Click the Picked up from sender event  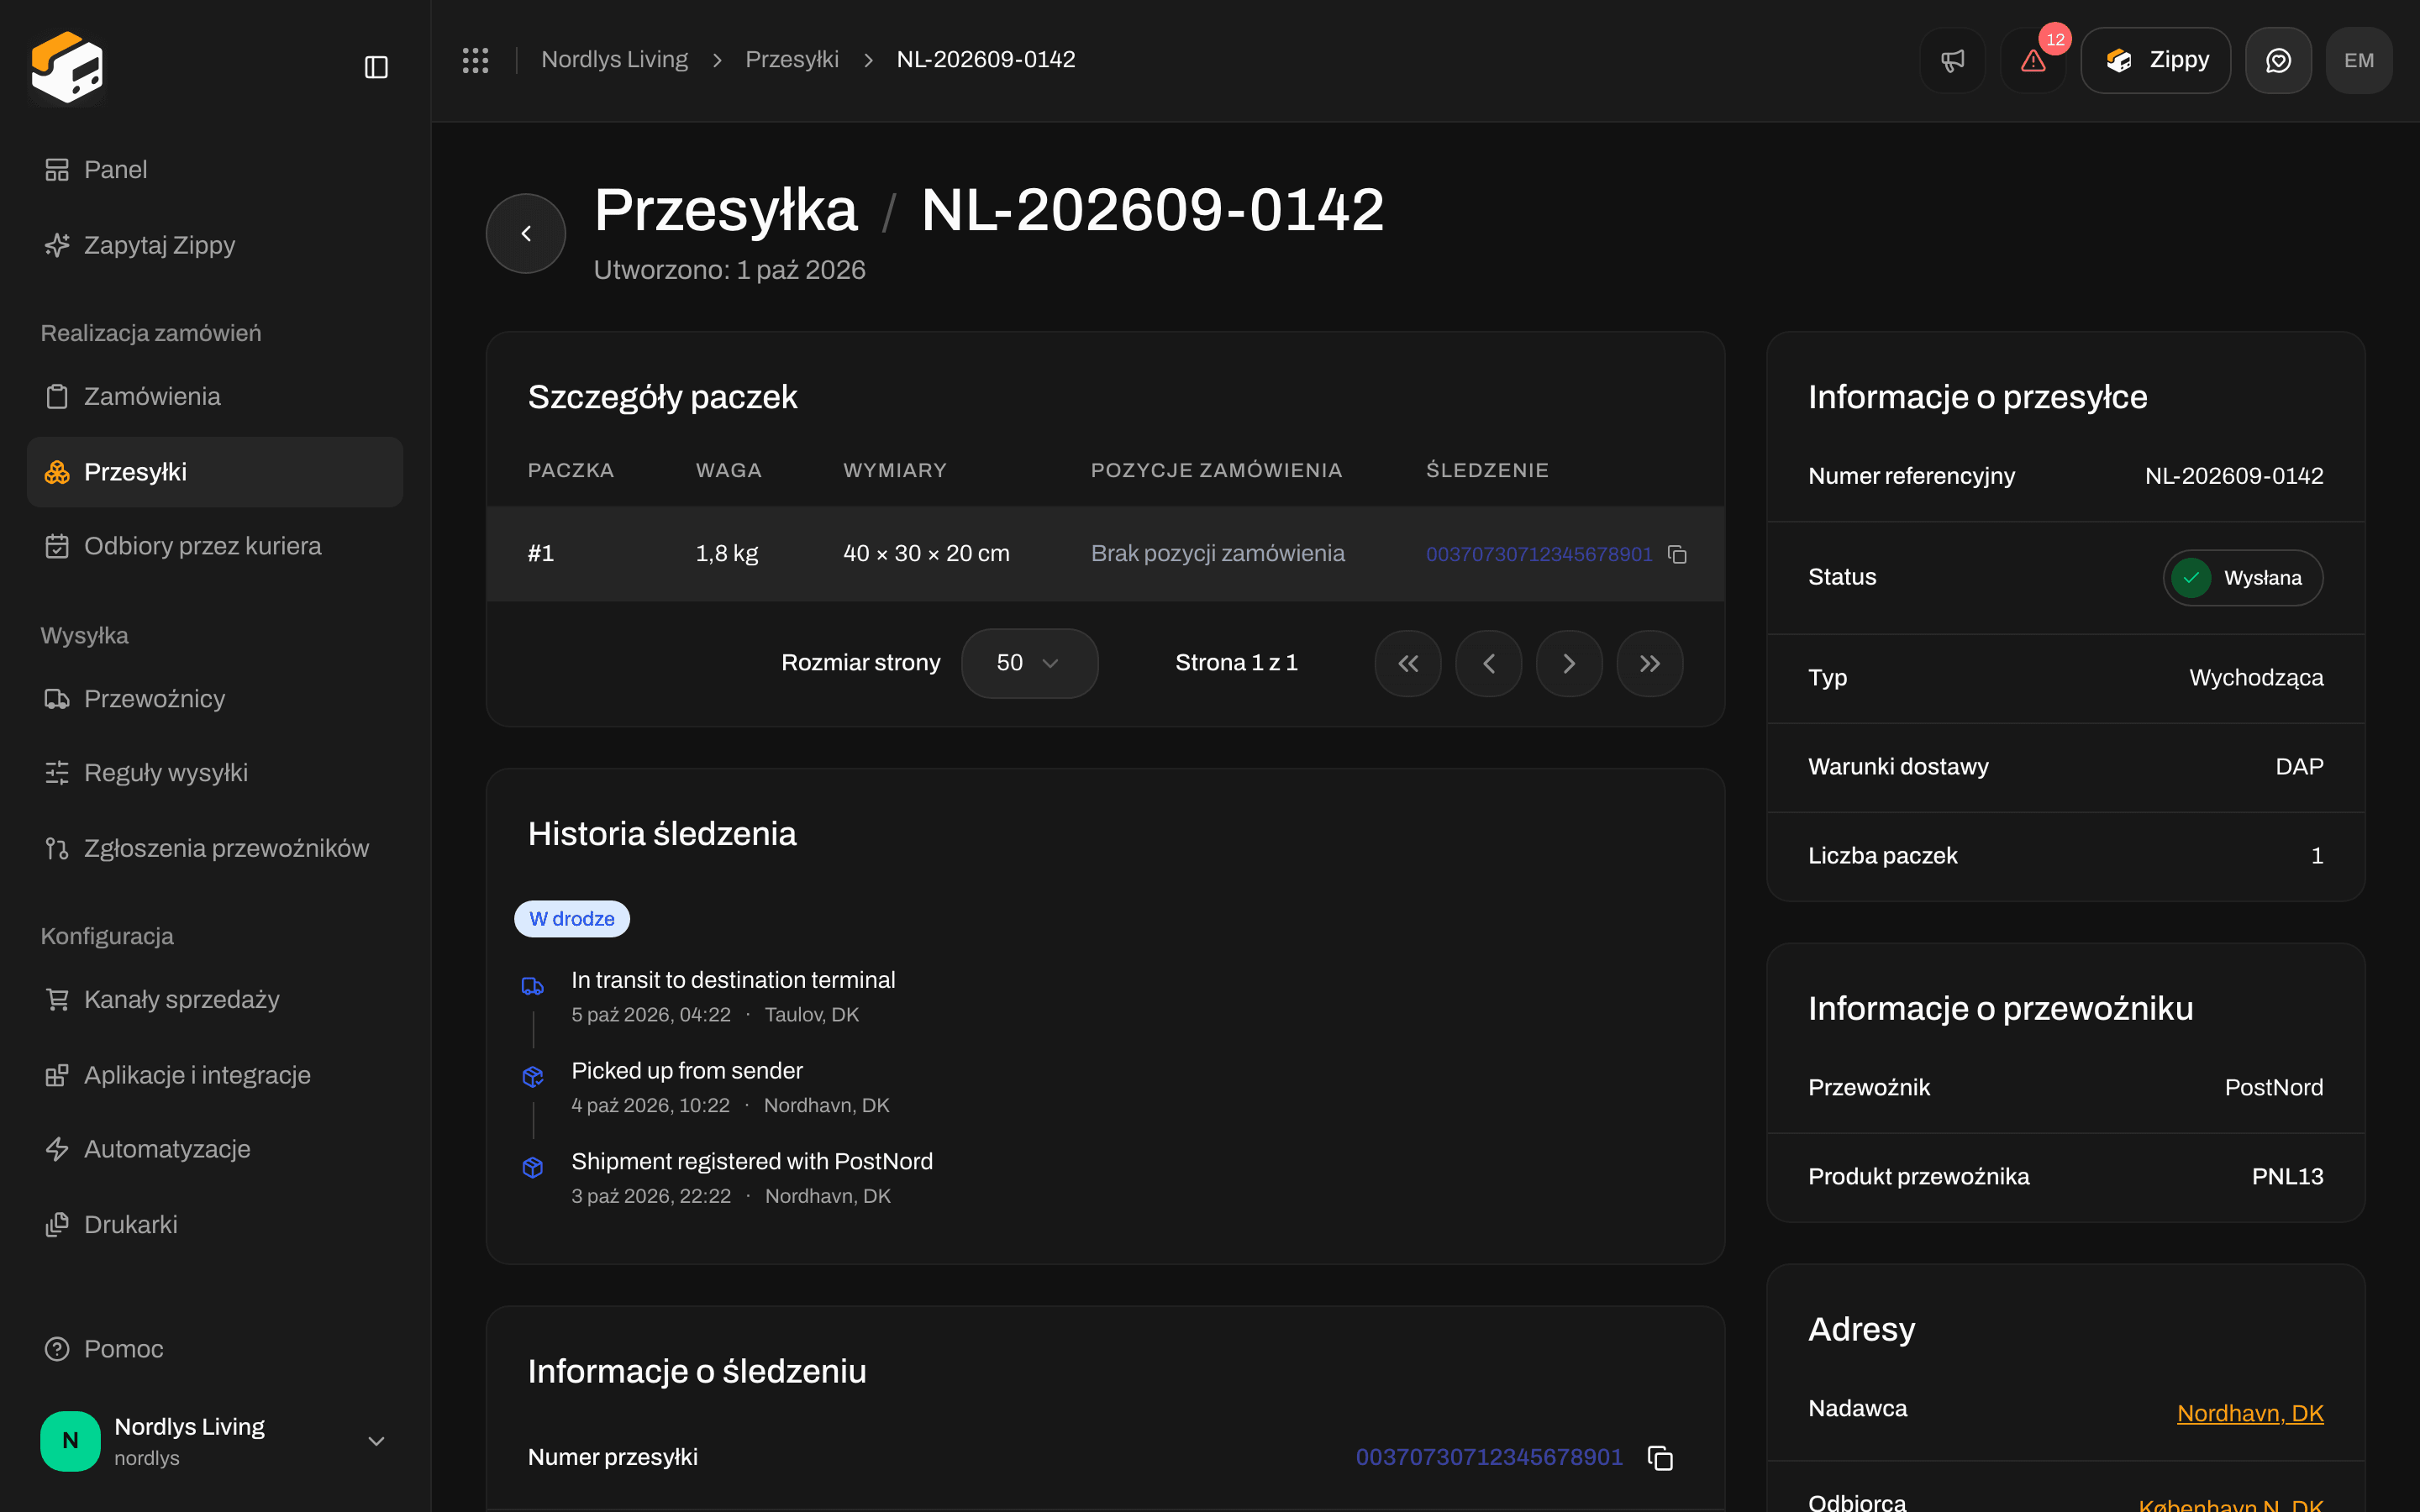687,1071
